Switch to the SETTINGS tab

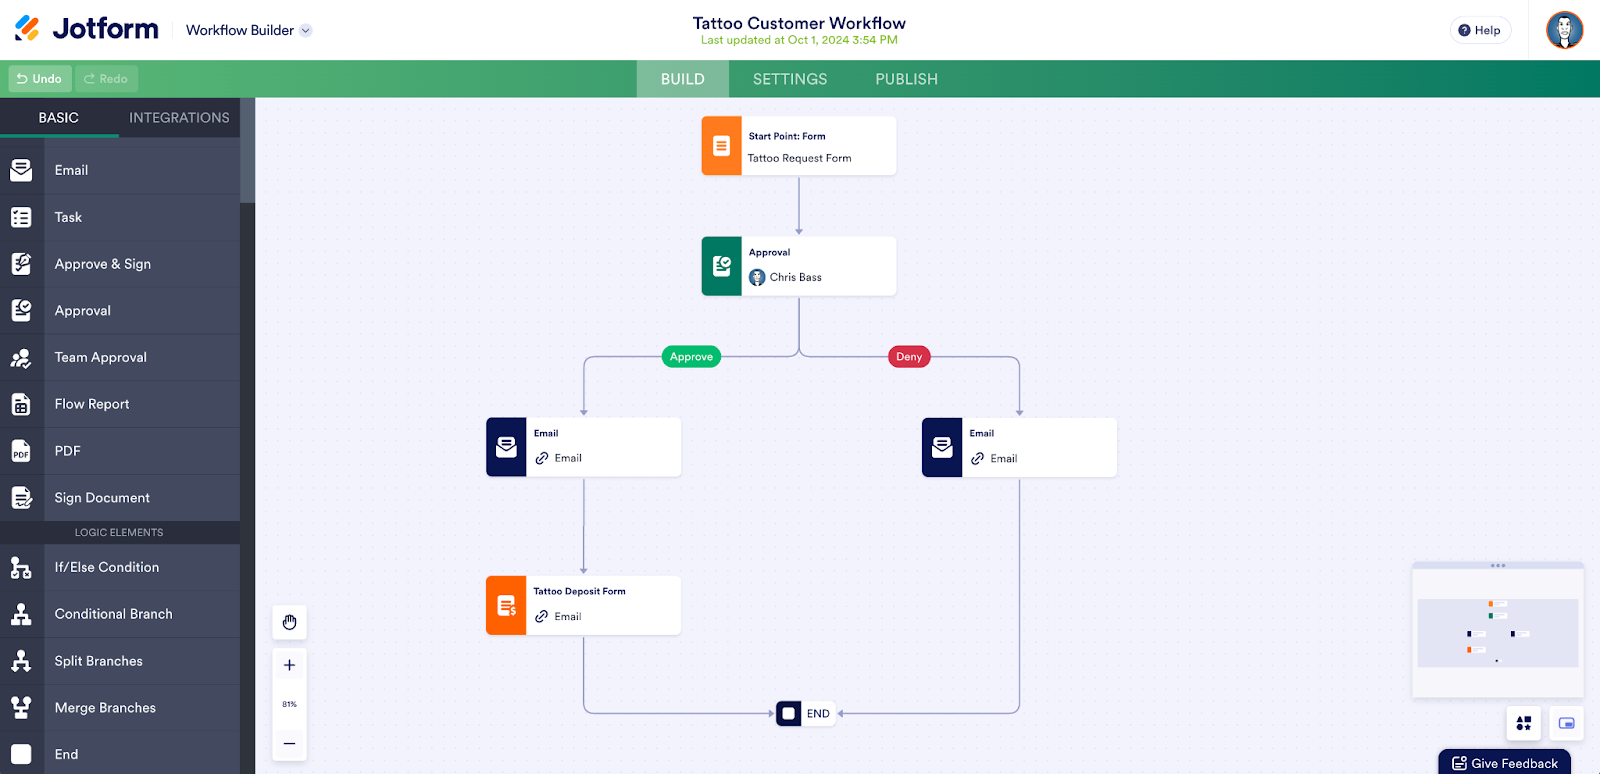pos(790,79)
